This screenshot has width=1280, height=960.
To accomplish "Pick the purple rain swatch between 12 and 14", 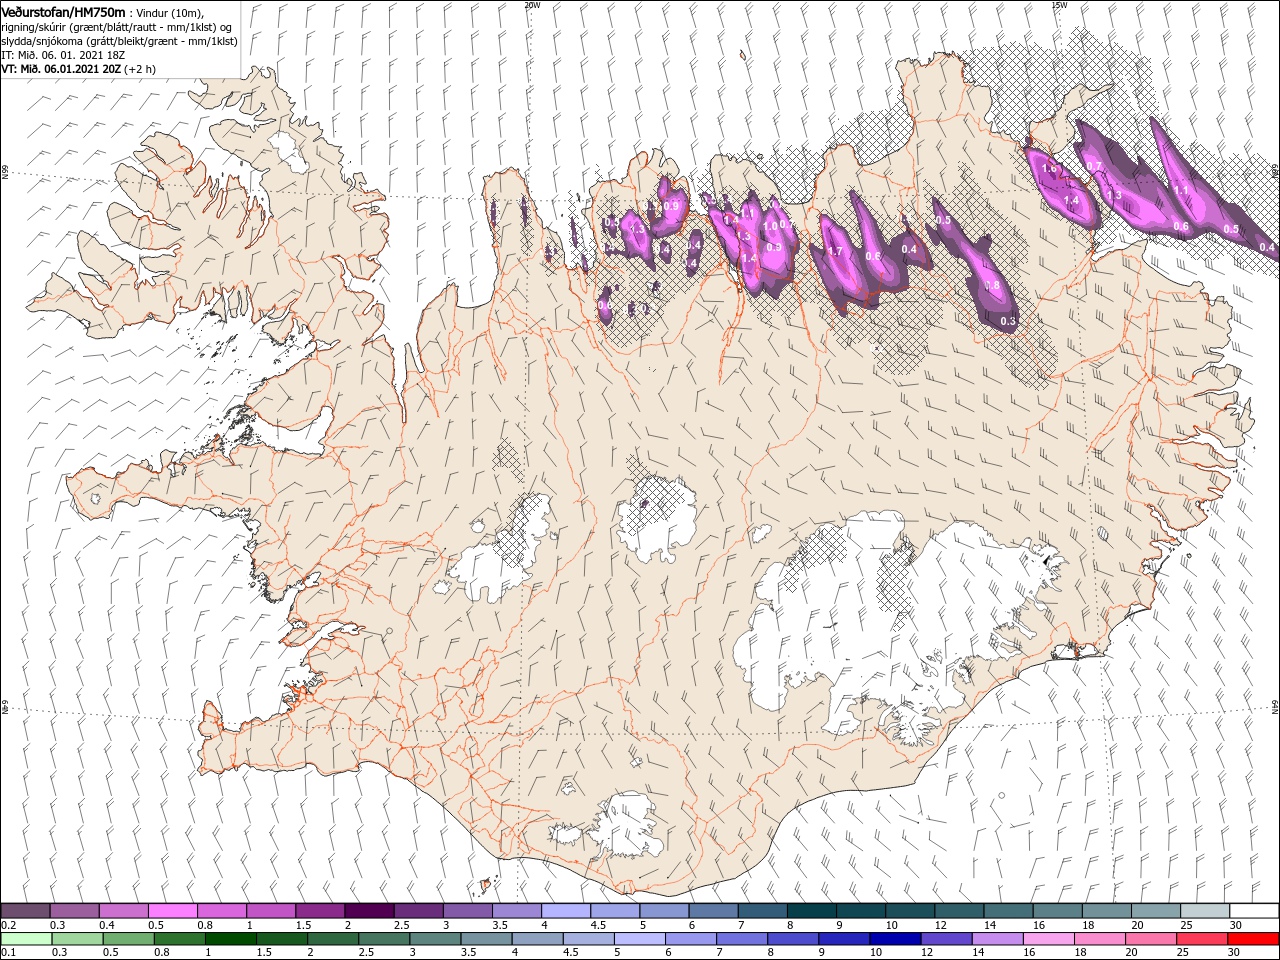I will pos(947,939).
